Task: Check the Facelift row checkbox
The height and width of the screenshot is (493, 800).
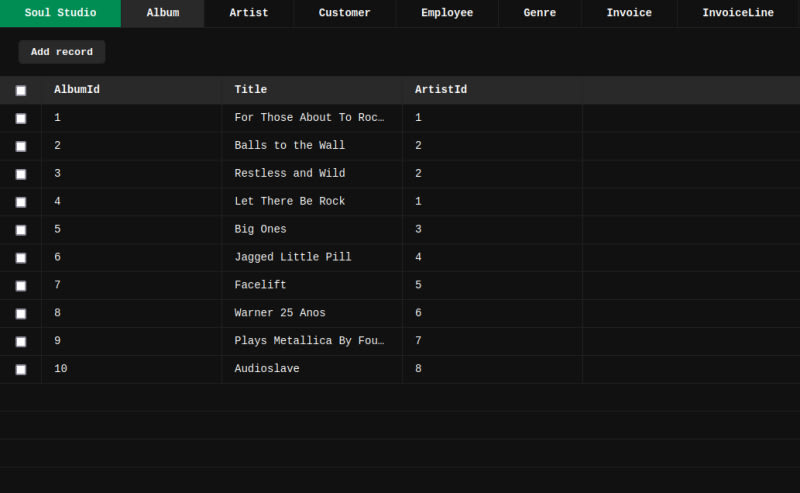Action: click(21, 286)
